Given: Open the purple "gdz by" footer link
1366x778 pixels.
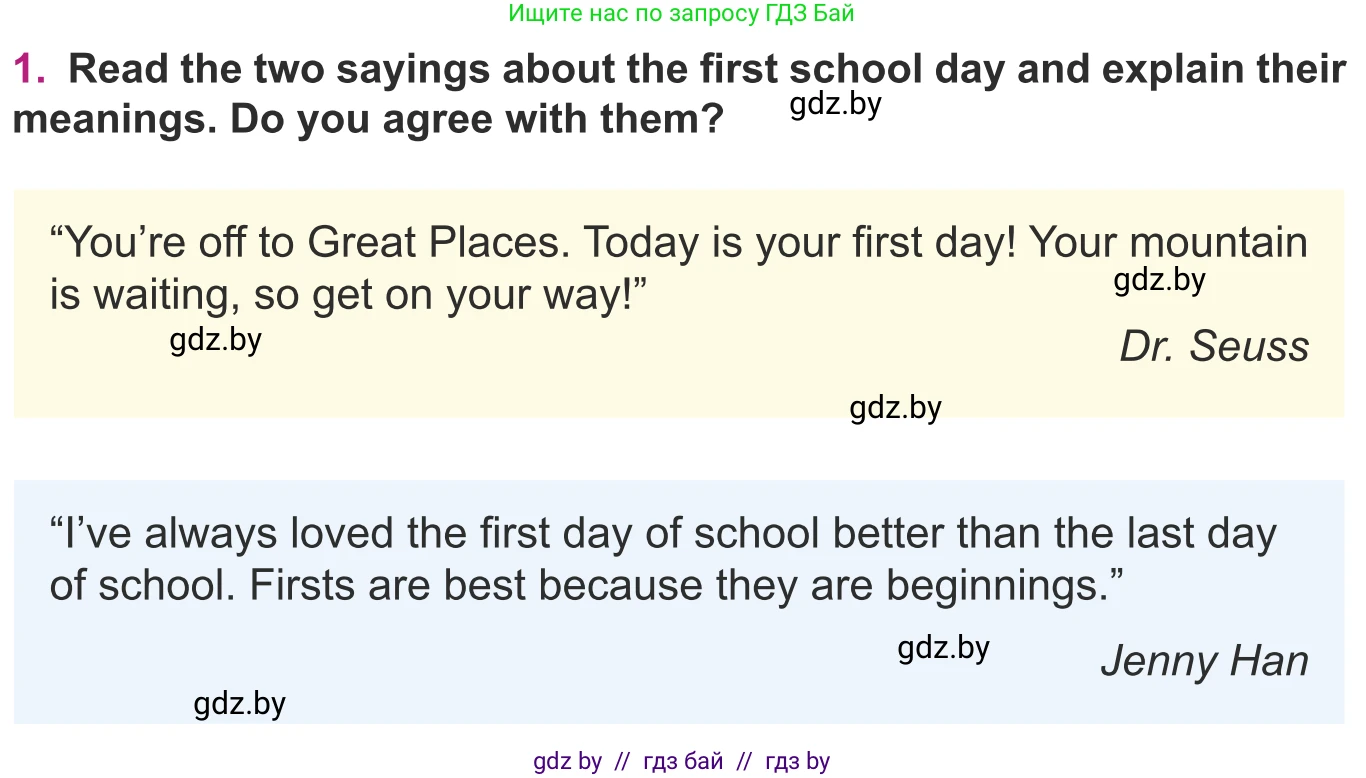Looking at the screenshot, I should point(567,761).
